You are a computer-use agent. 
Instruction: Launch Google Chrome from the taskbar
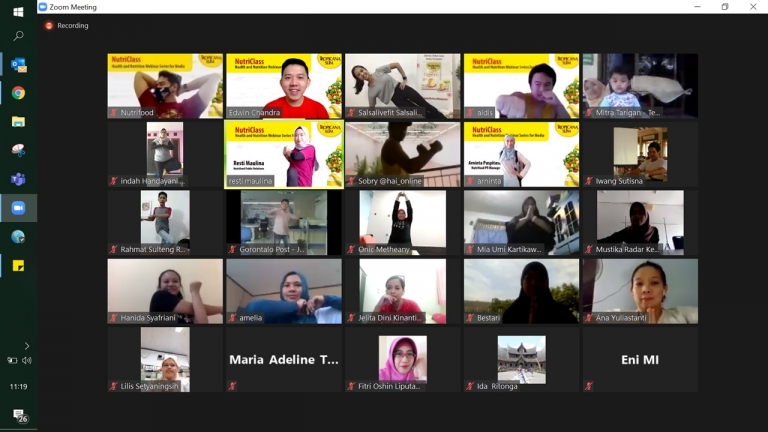point(18,93)
